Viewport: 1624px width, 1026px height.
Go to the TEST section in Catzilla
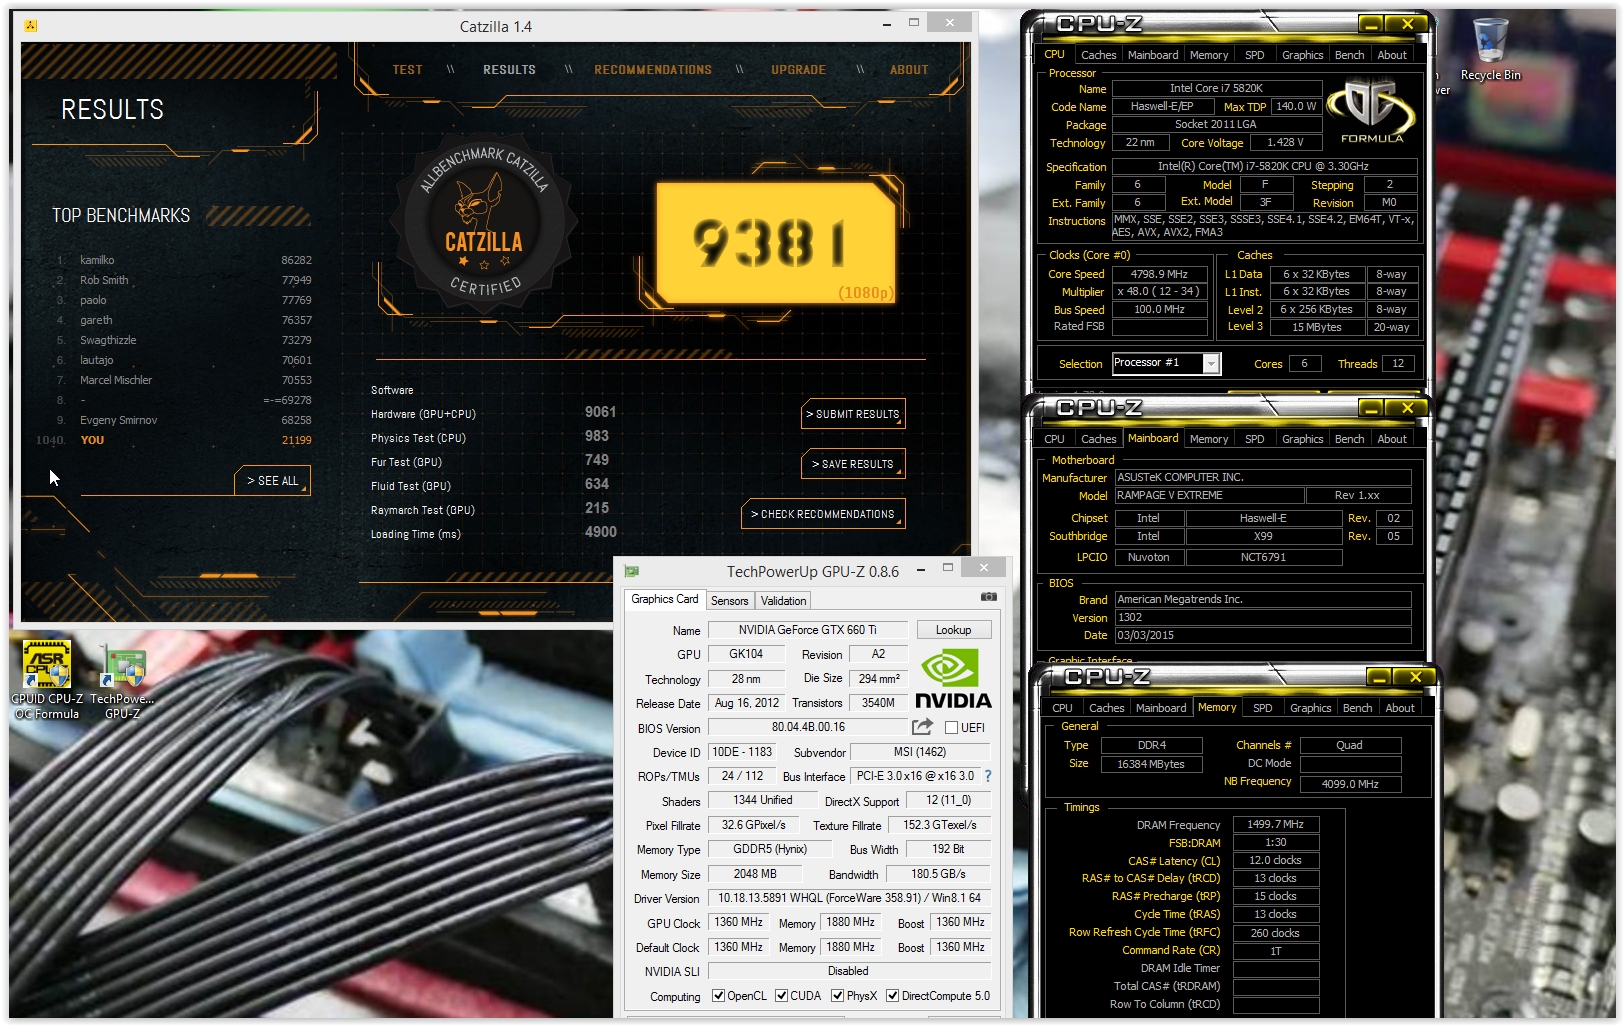tap(407, 70)
